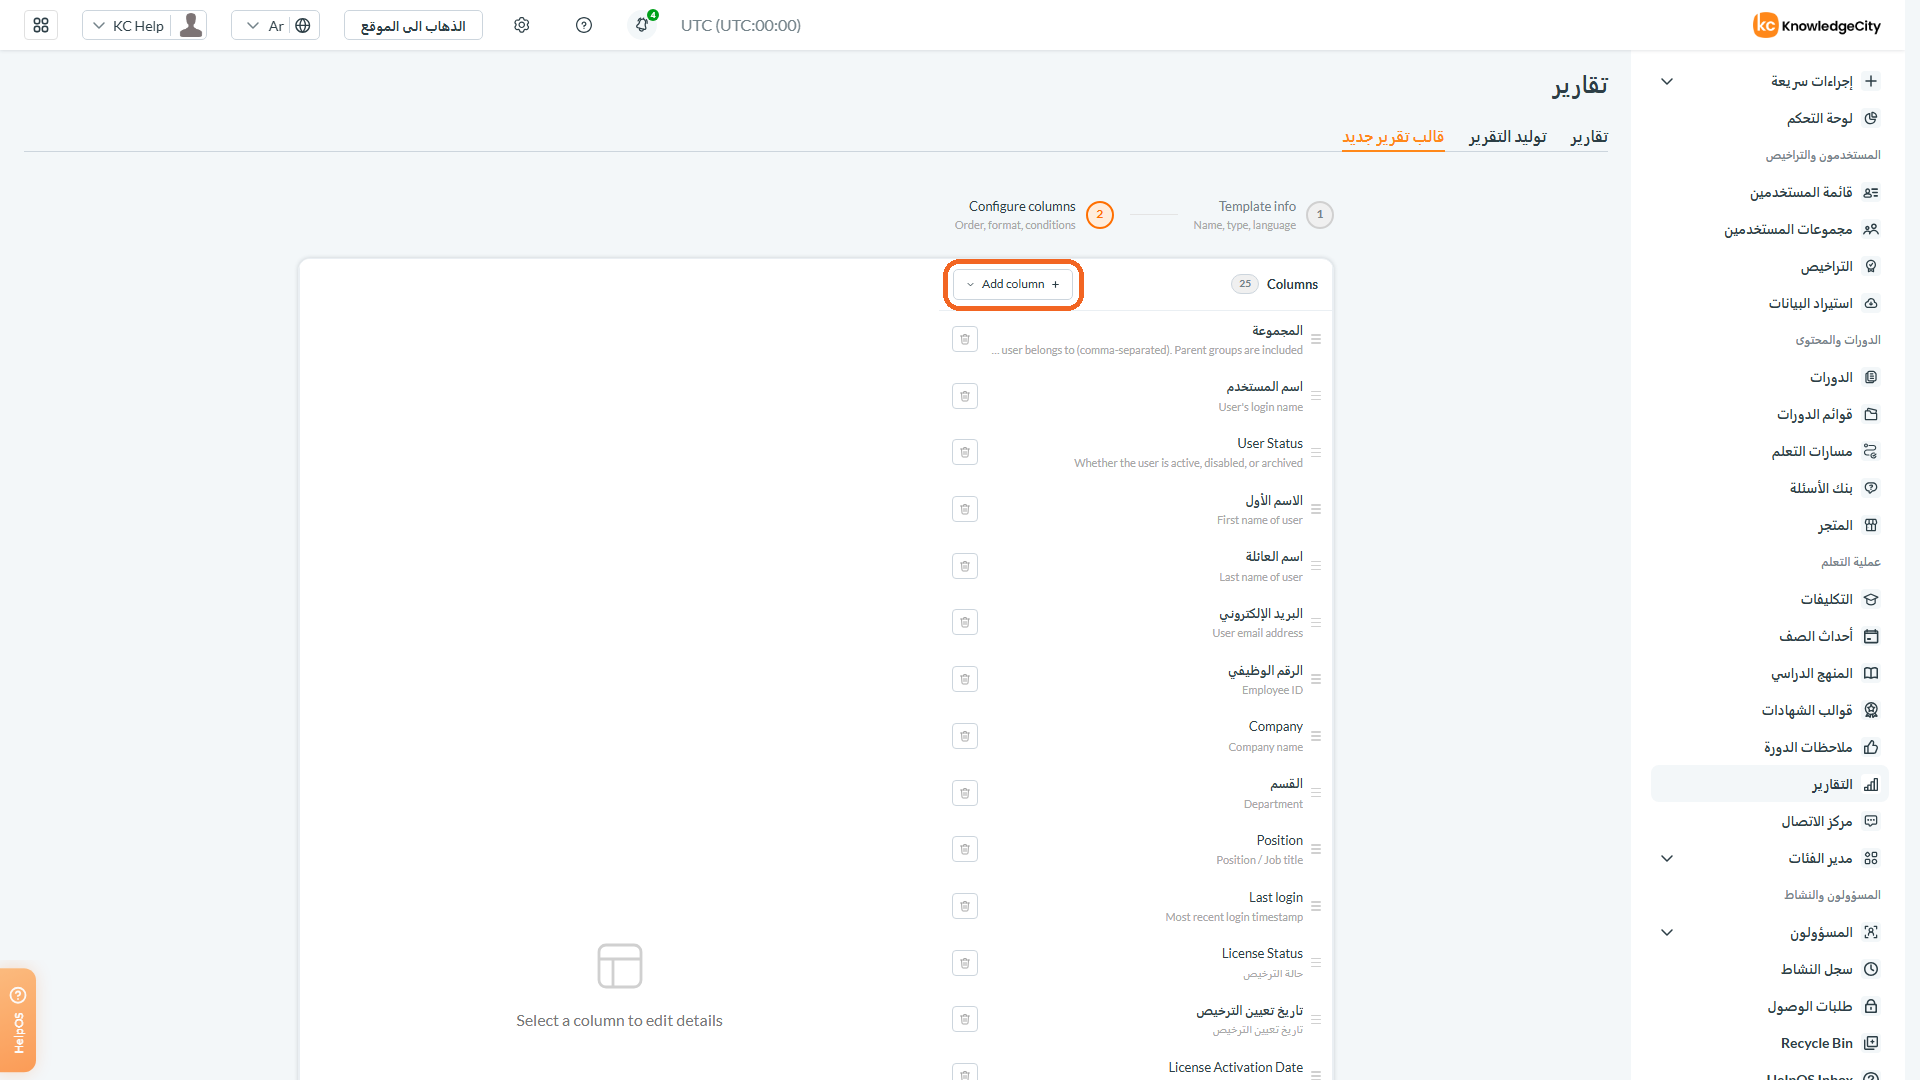
Task: Go to step 1 Template info
Action: [1263, 215]
